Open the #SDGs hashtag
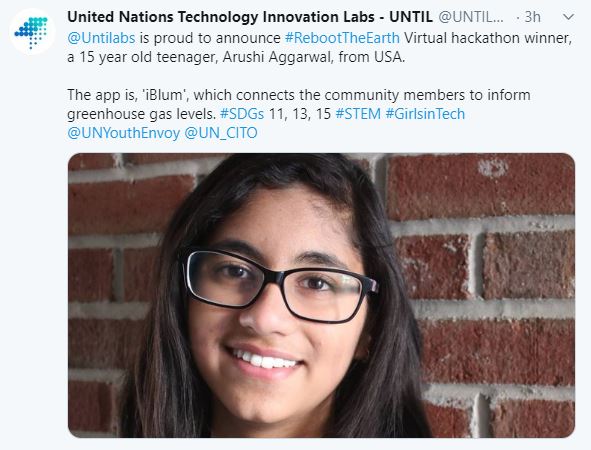The image size is (591, 450). pyautogui.click(x=242, y=114)
